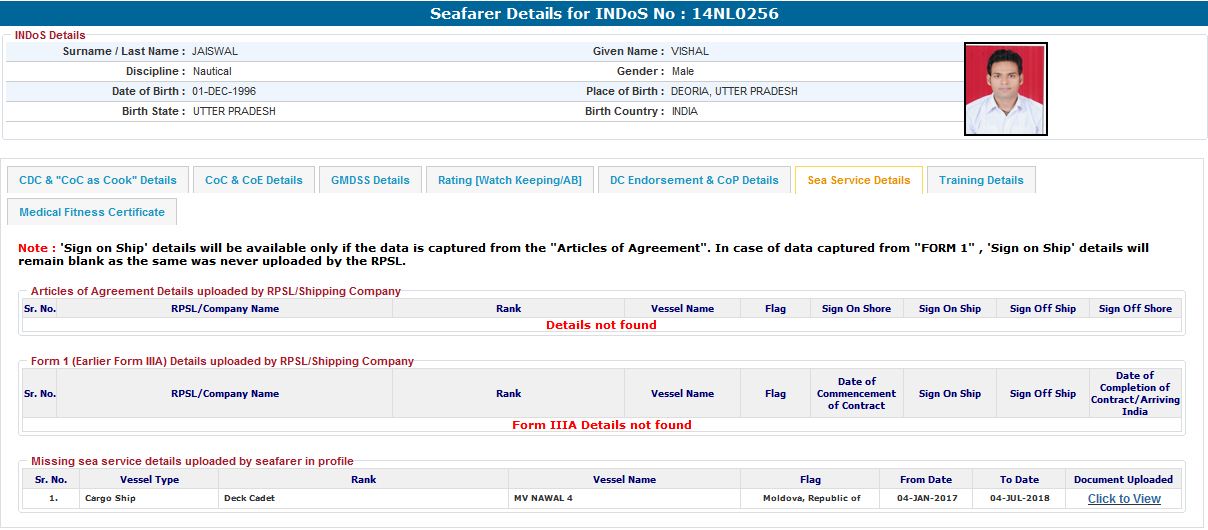Screen dimensions: 1208x530
Task: Select the 04-JUL-2018 to date cell
Action: coord(1019,499)
